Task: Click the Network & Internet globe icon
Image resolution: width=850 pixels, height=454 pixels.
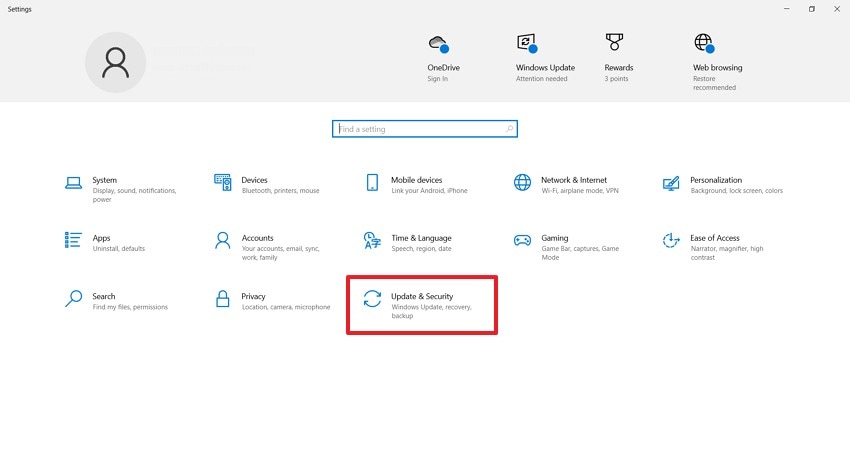Action: point(523,183)
